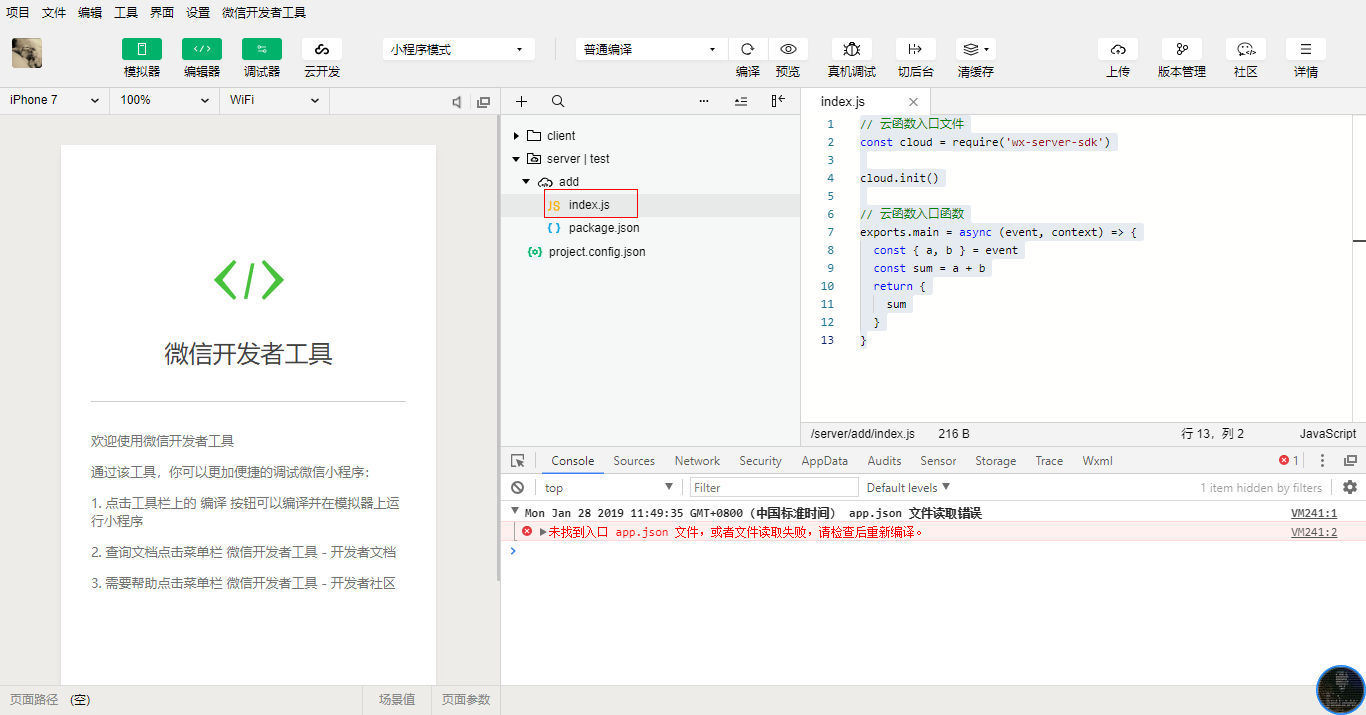The height and width of the screenshot is (715, 1366).
Task: Toggle the Editor panel button
Action: 201,49
